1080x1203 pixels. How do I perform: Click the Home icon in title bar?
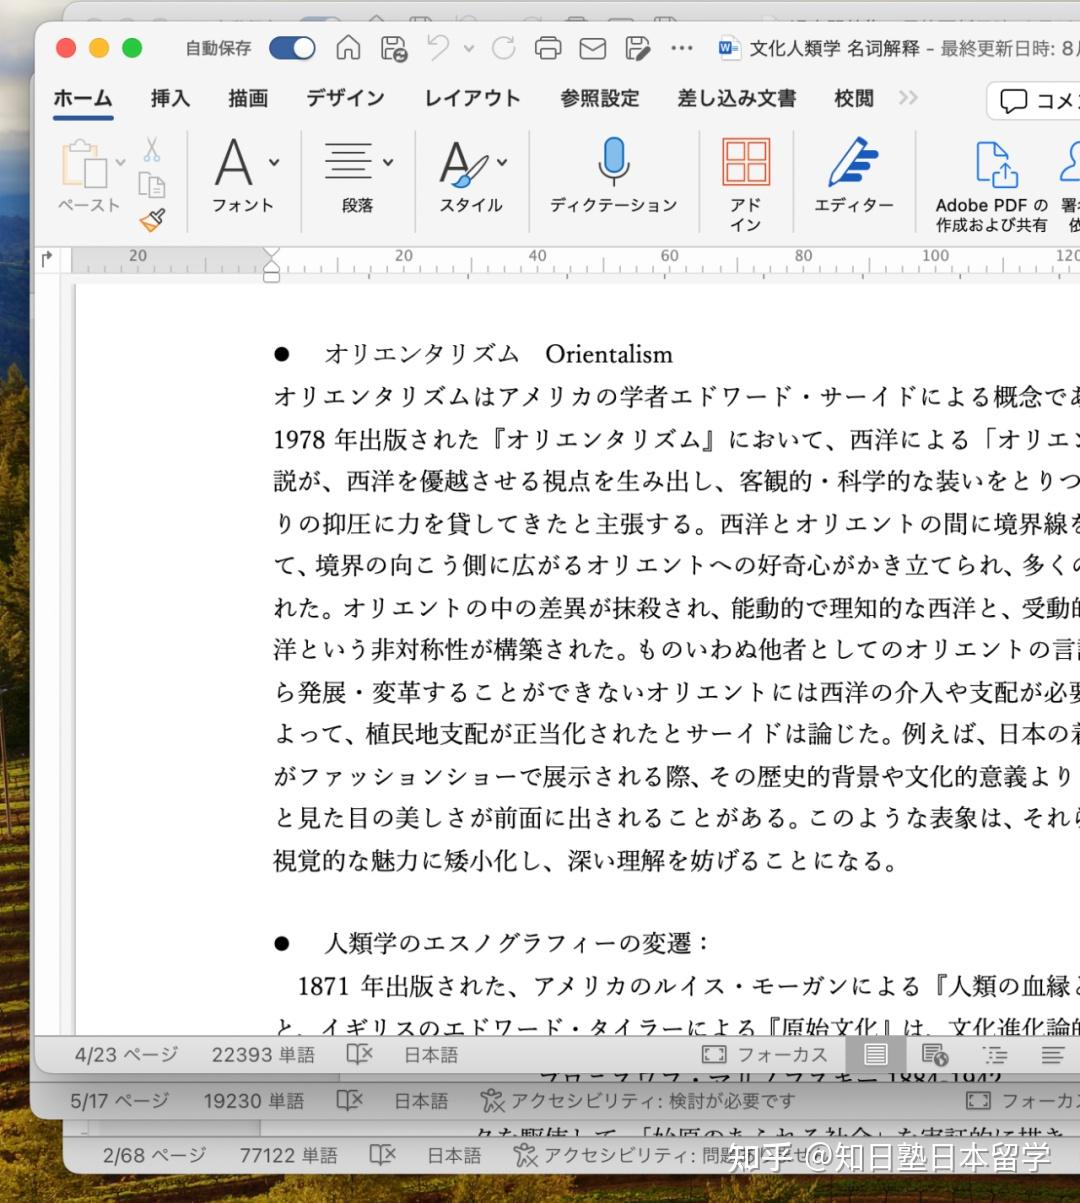coord(348,48)
